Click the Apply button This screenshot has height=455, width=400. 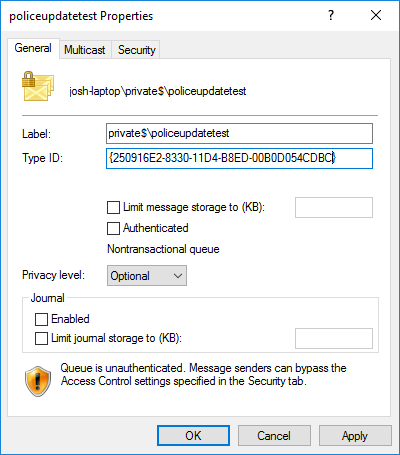pyautogui.click(x=355, y=436)
